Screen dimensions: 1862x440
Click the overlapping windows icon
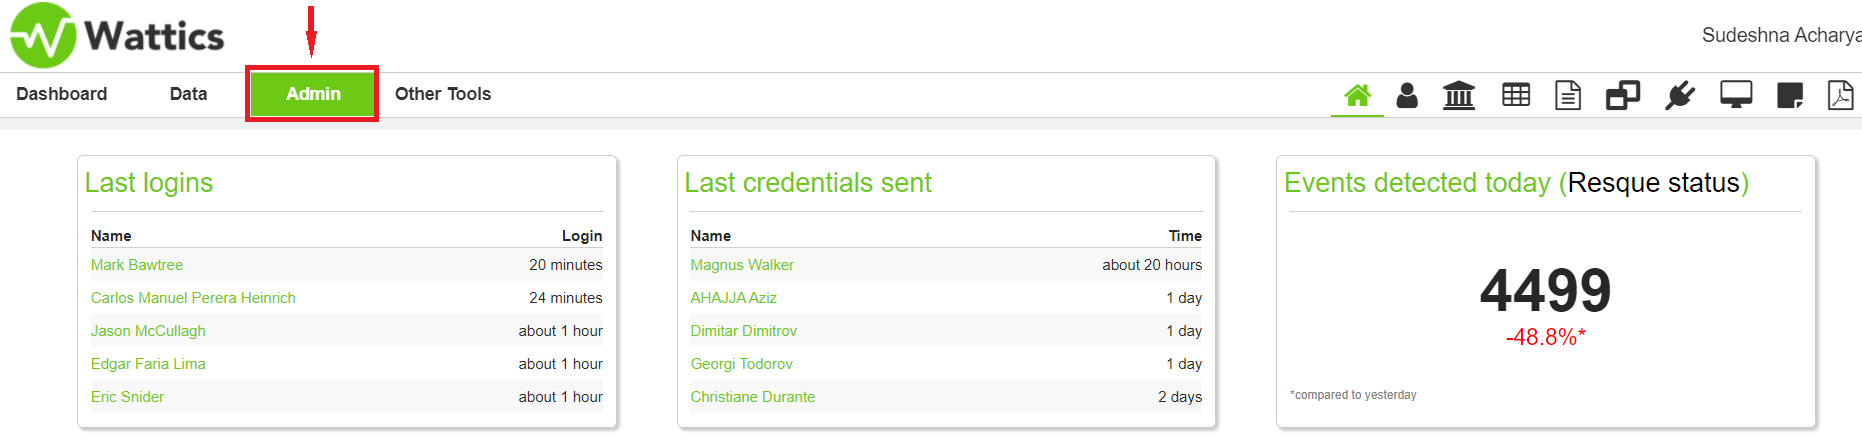[1623, 95]
